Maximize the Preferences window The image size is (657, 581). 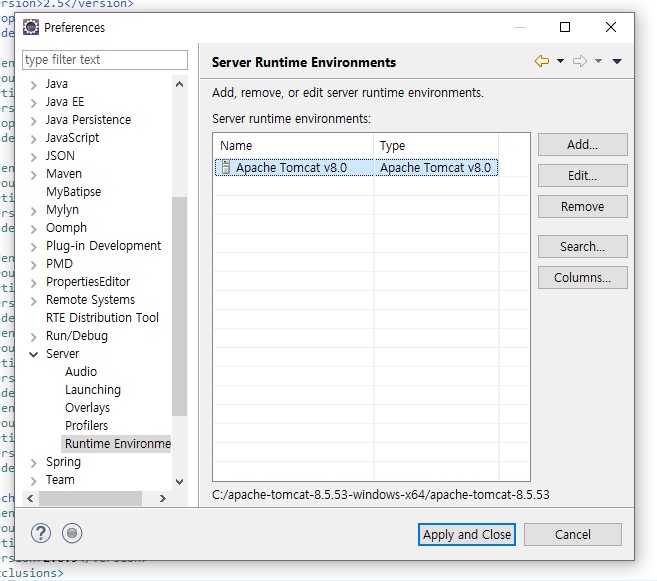tap(565, 27)
